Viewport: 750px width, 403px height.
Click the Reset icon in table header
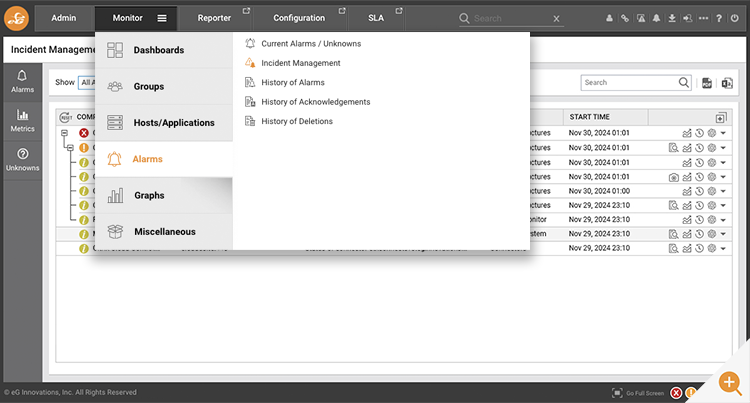point(66,117)
